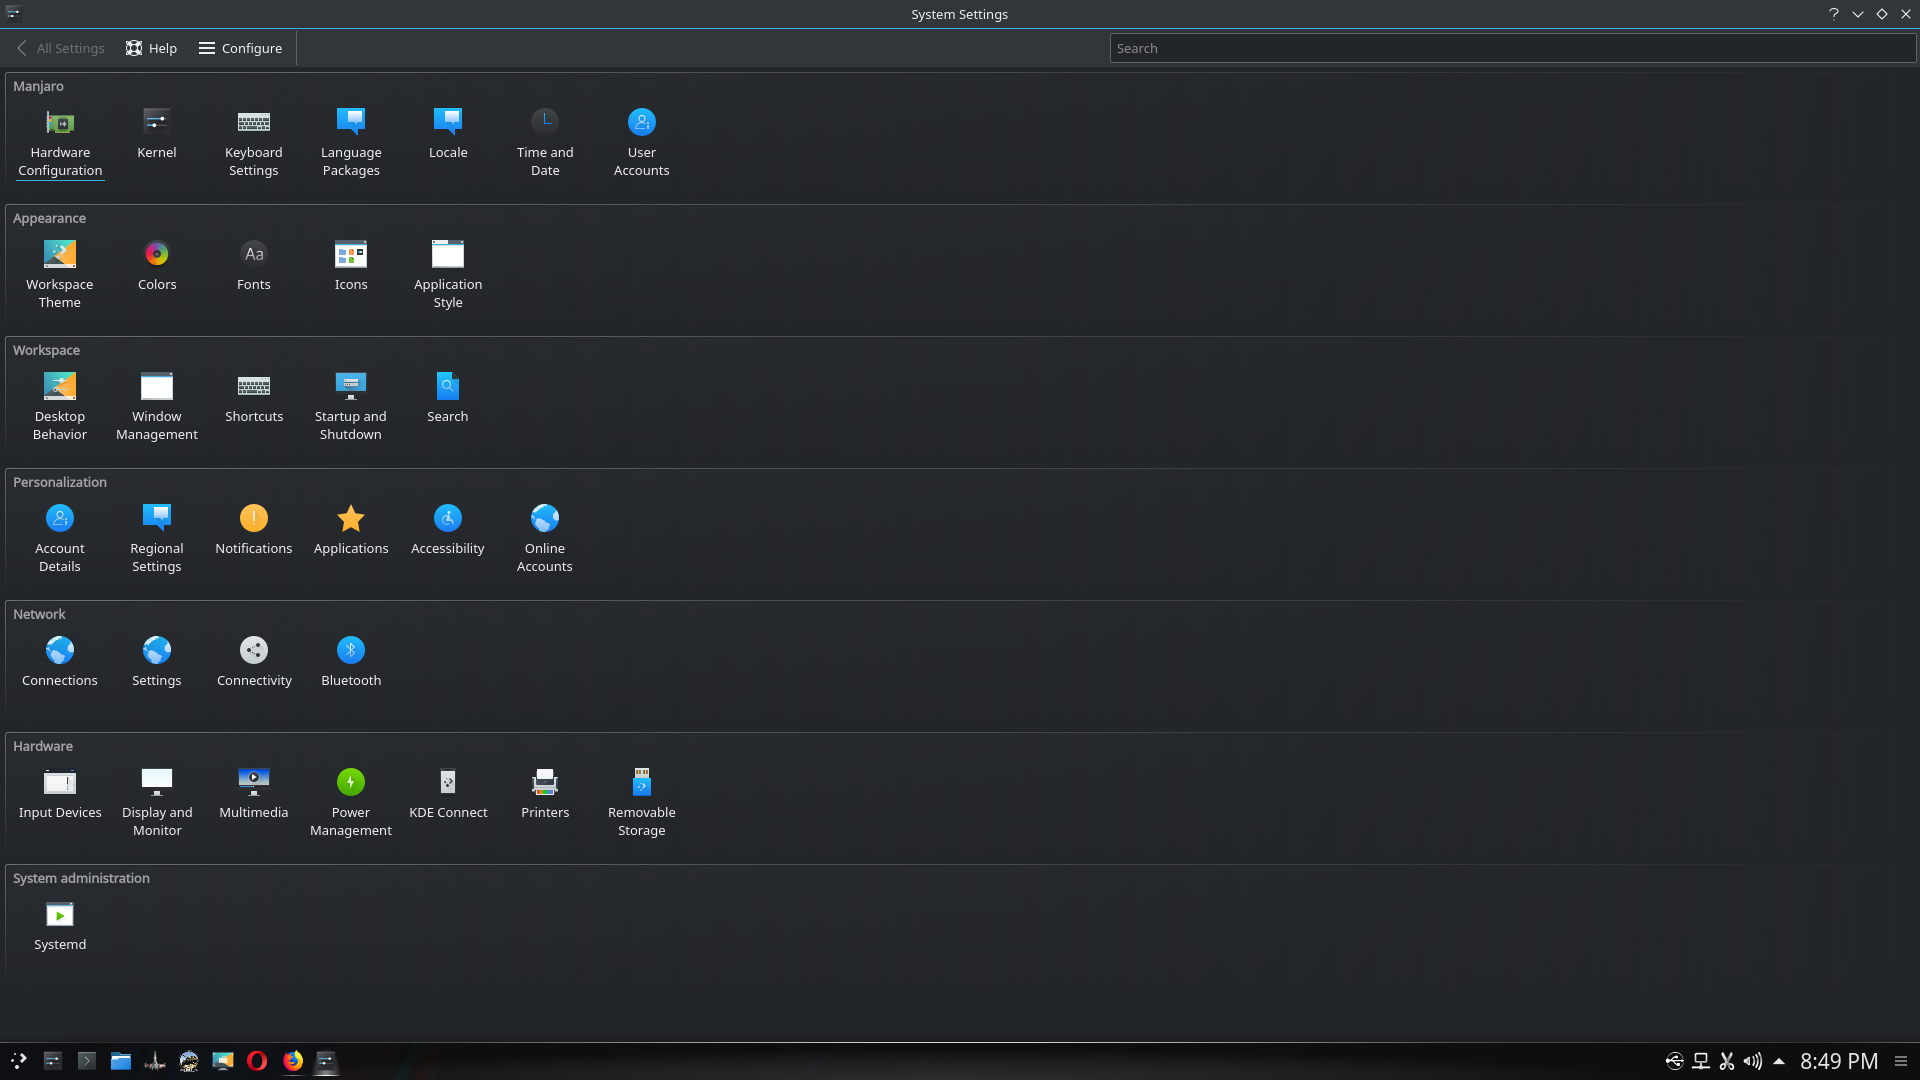Launch System Settings pinned next to the launcher
1920x1080 pixels.
(53, 1061)
